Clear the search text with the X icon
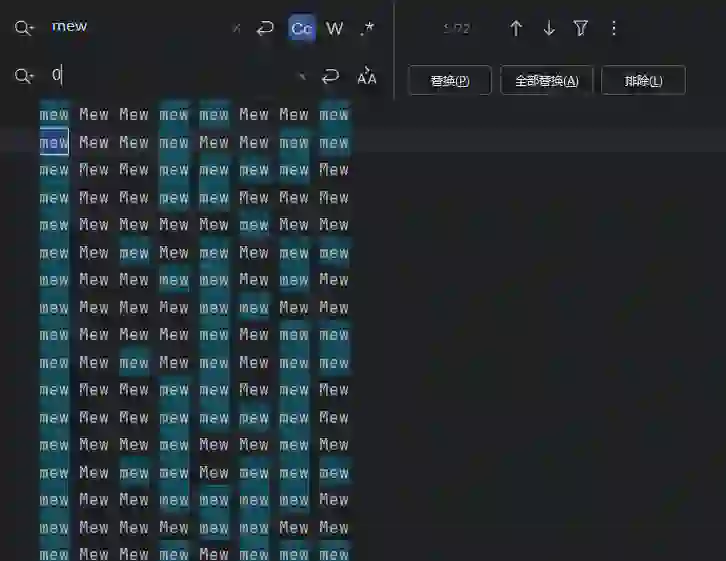This screenshot has height=561, width=726. pos(236,29)
